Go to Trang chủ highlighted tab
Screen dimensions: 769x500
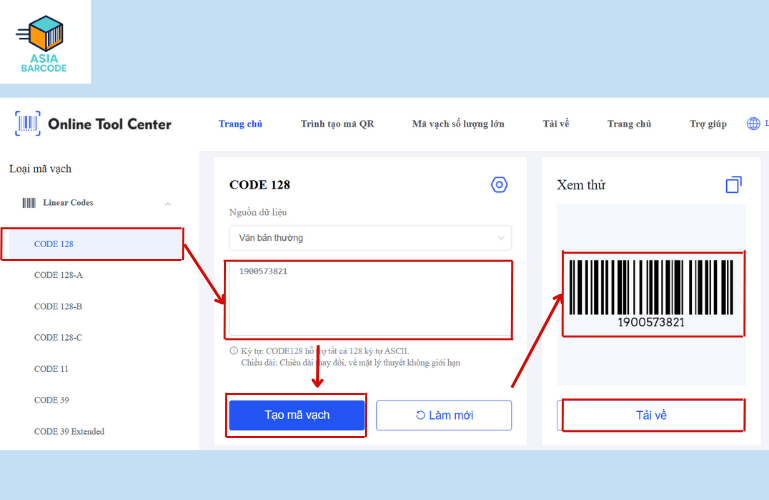pyautogui.click(x=240, y=124)
